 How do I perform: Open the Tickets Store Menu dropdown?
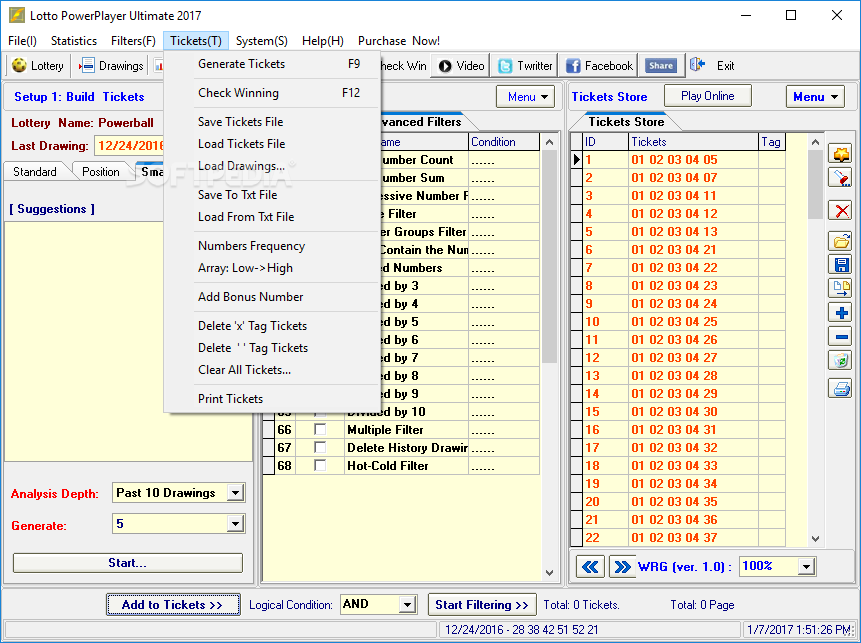point(815,97)
